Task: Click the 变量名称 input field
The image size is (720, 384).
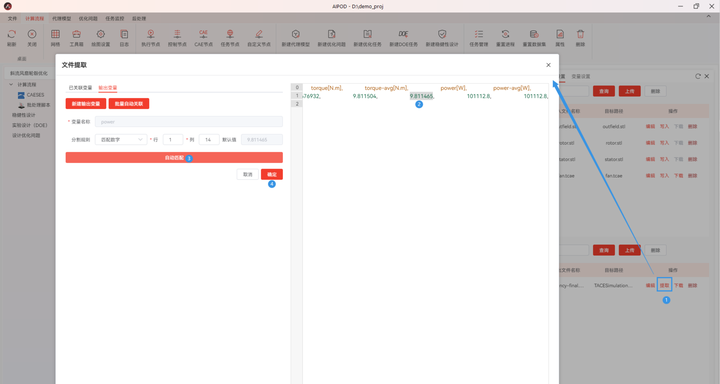Action: click(189, 122)
